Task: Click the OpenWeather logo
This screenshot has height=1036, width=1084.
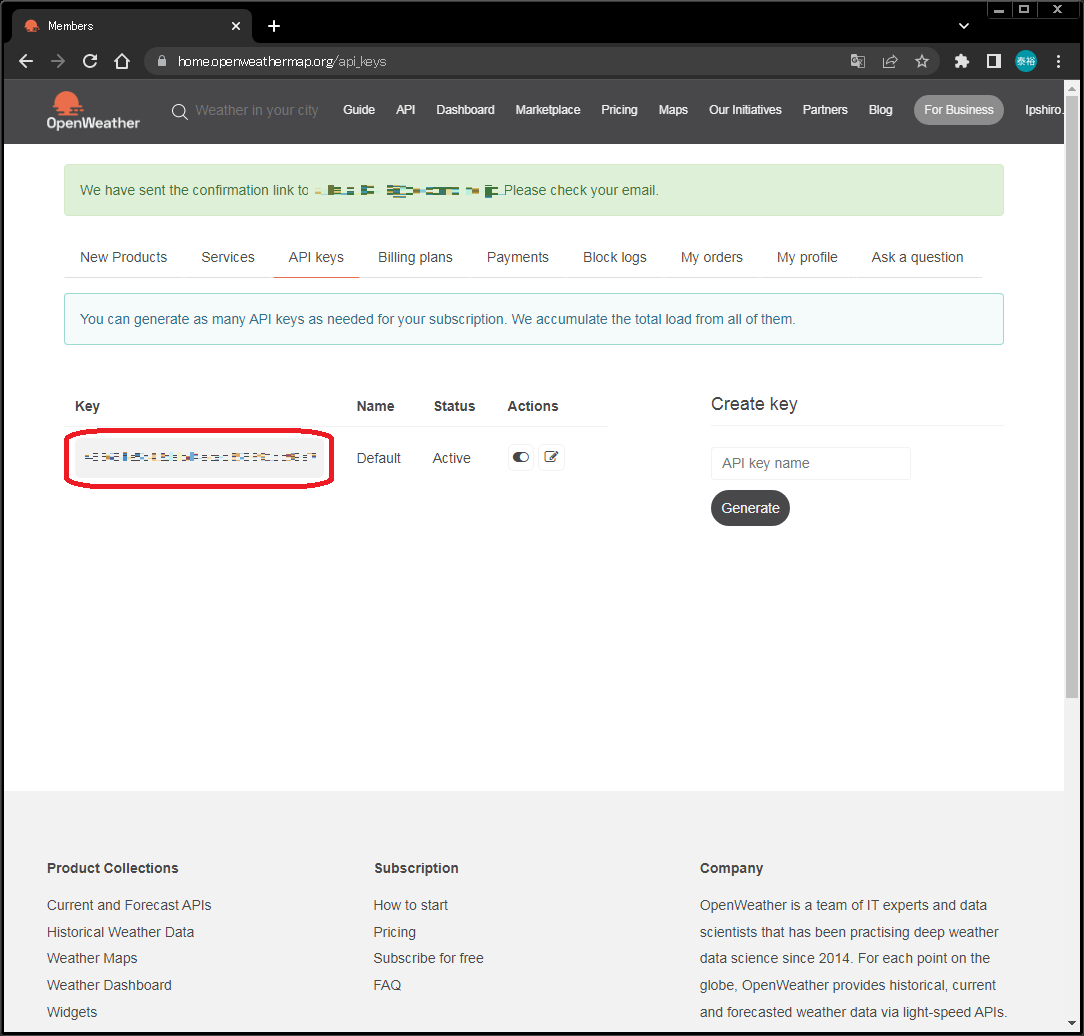Action: pyautogui.click(x=93, y=111)
